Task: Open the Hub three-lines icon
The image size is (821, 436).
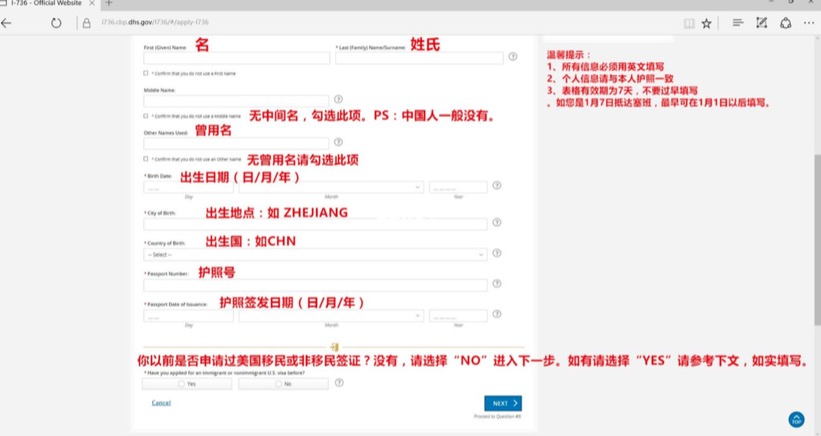Action: 737,22
